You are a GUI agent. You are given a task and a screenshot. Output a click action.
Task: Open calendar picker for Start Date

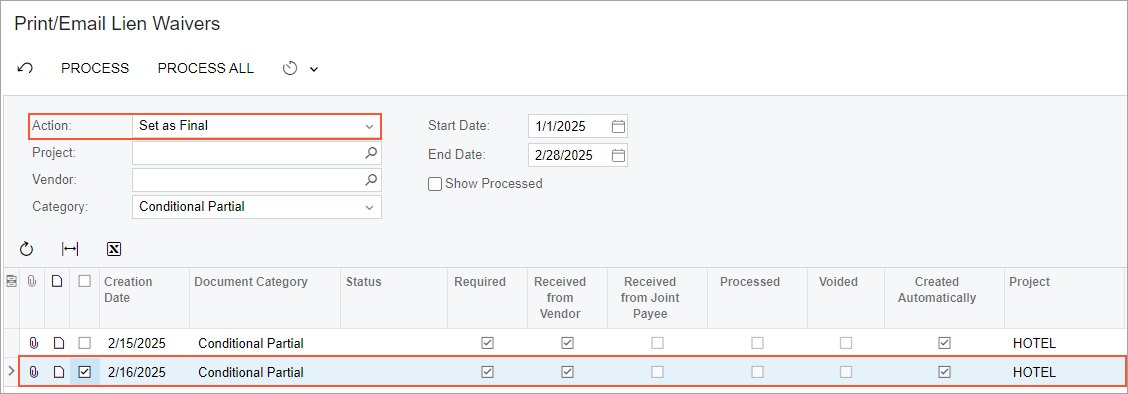pyautogui.click(x=618, y=127)
